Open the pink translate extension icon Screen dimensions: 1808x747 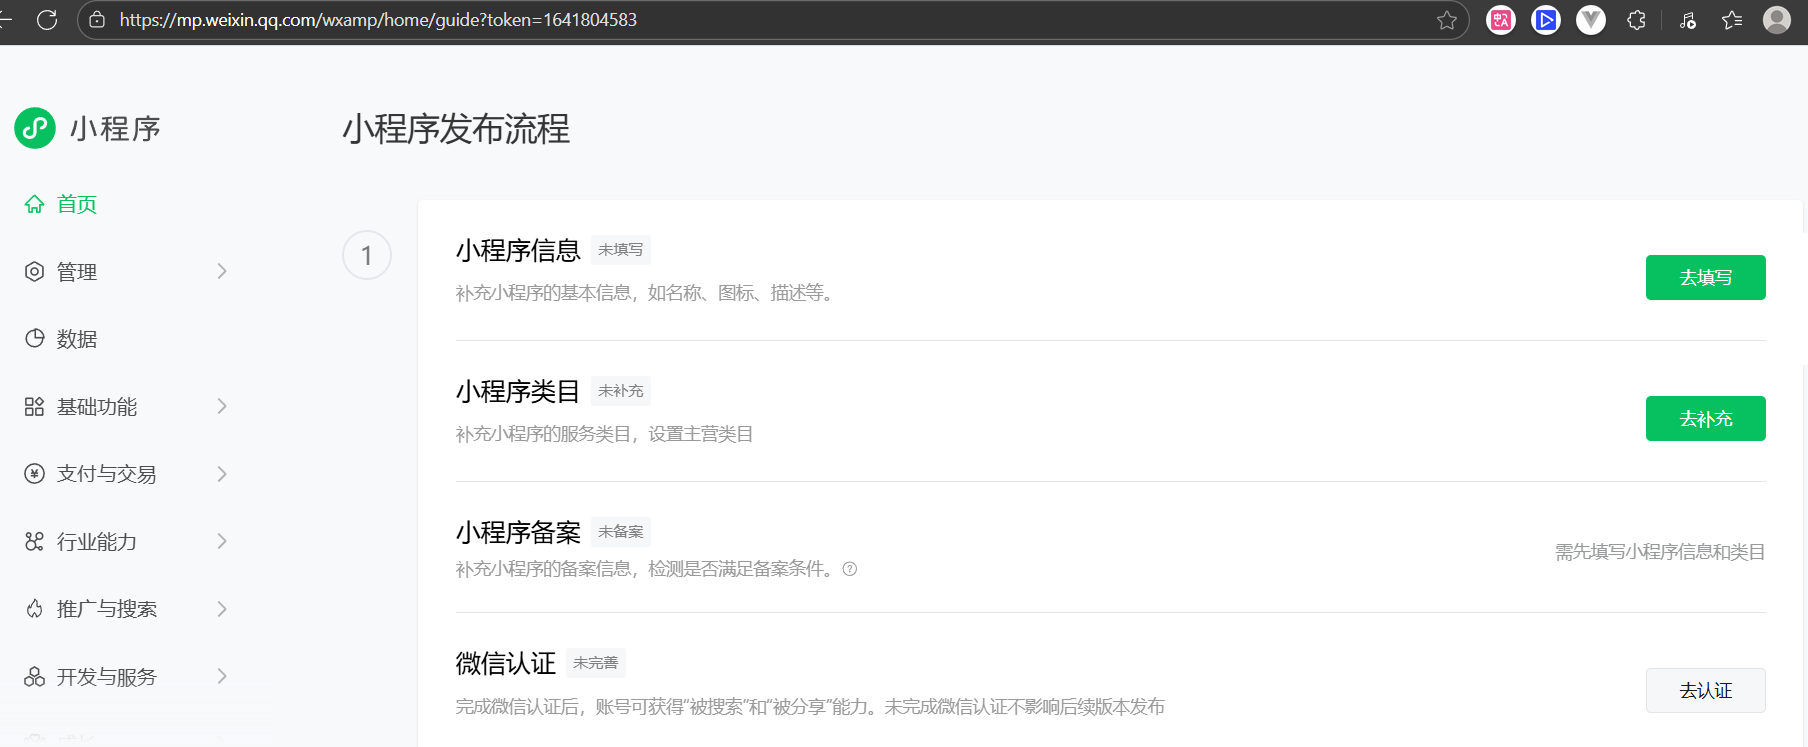point(1501,20)
